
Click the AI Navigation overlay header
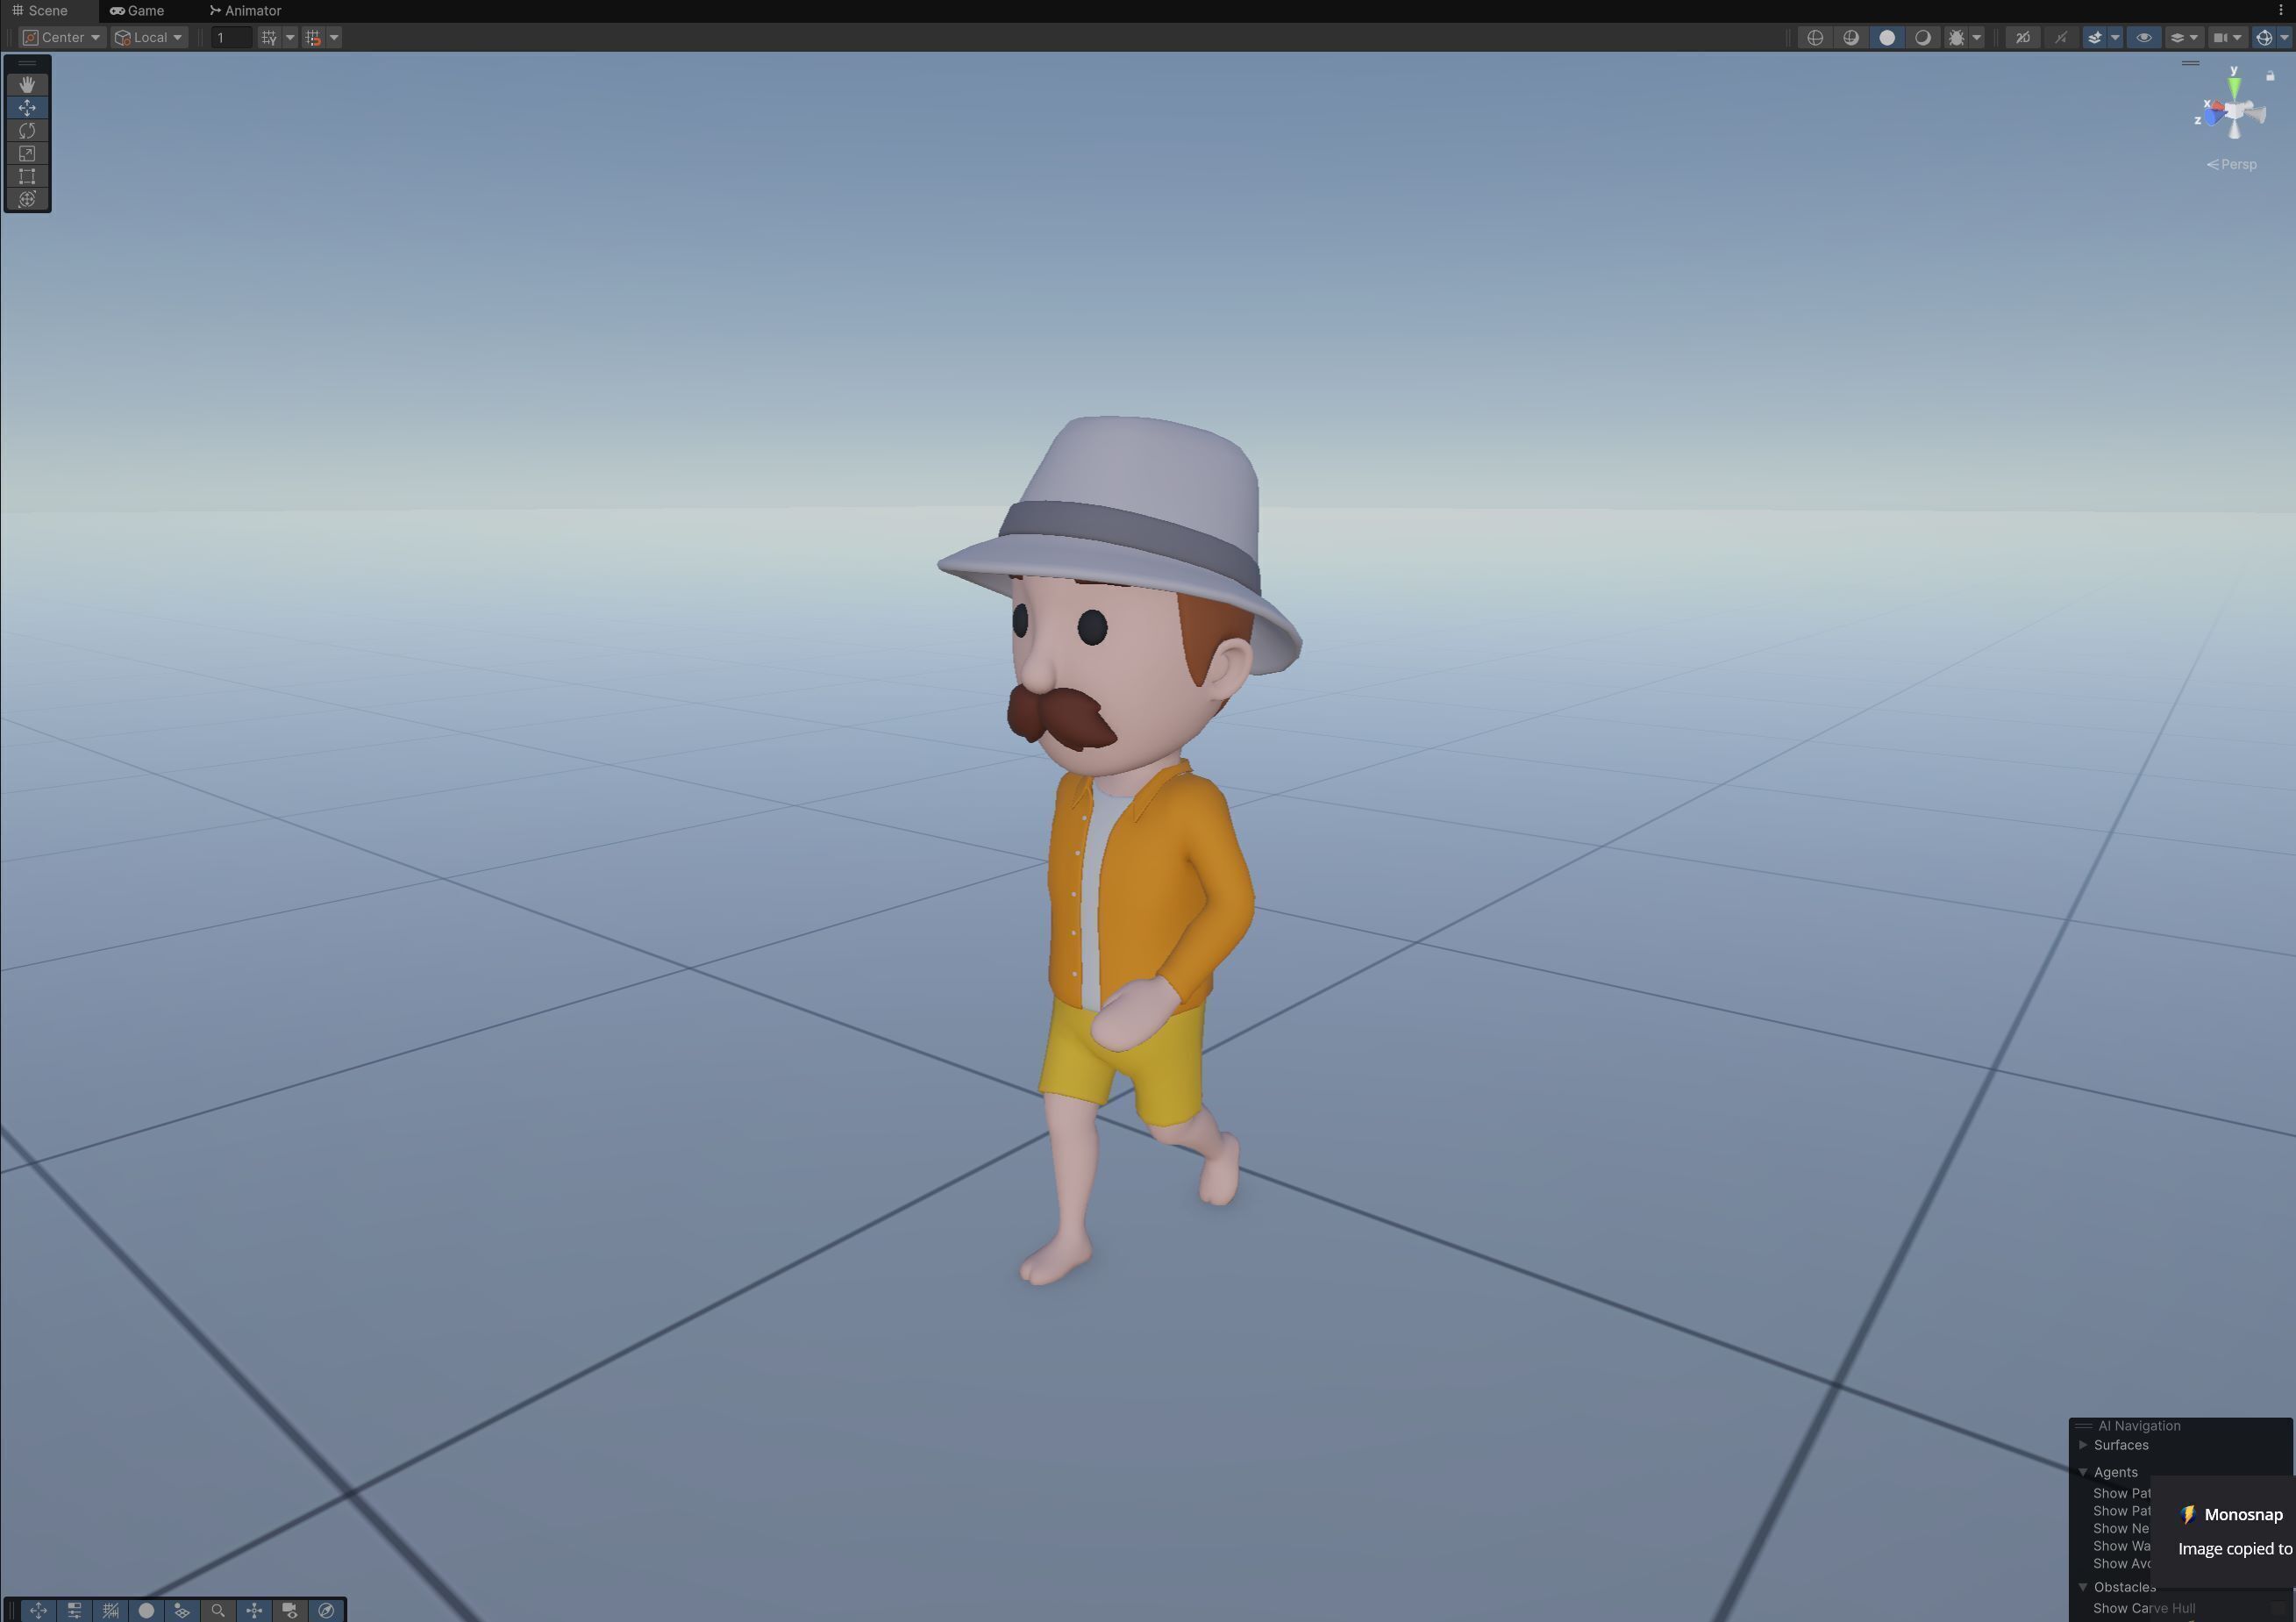tap(2180, 1426)
